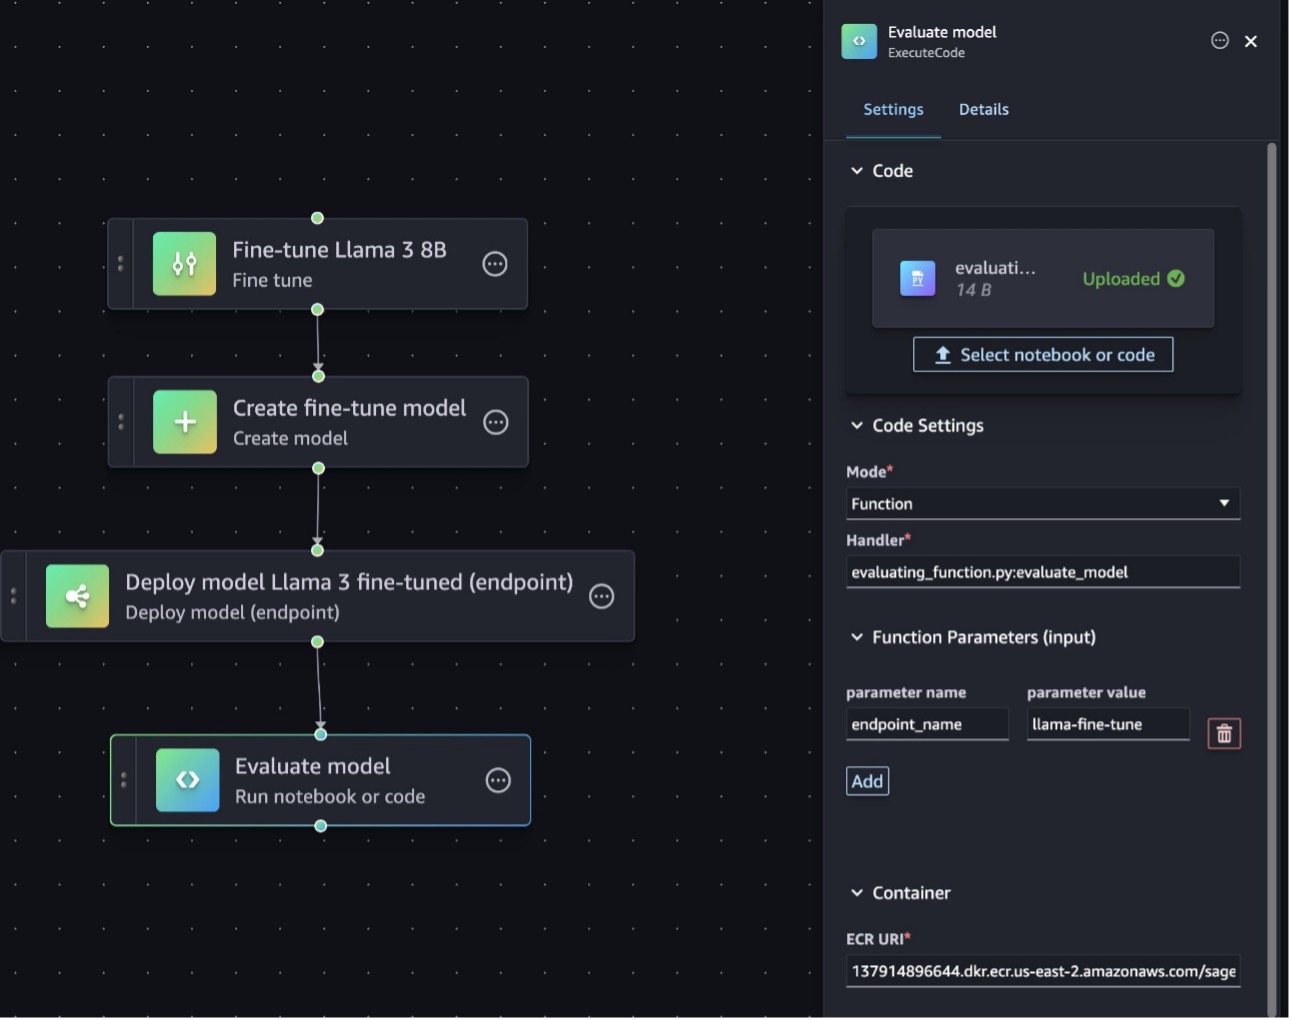Open options menu for Evaluate model node
Viewport: 1292px width, 1020px height.
498,781
